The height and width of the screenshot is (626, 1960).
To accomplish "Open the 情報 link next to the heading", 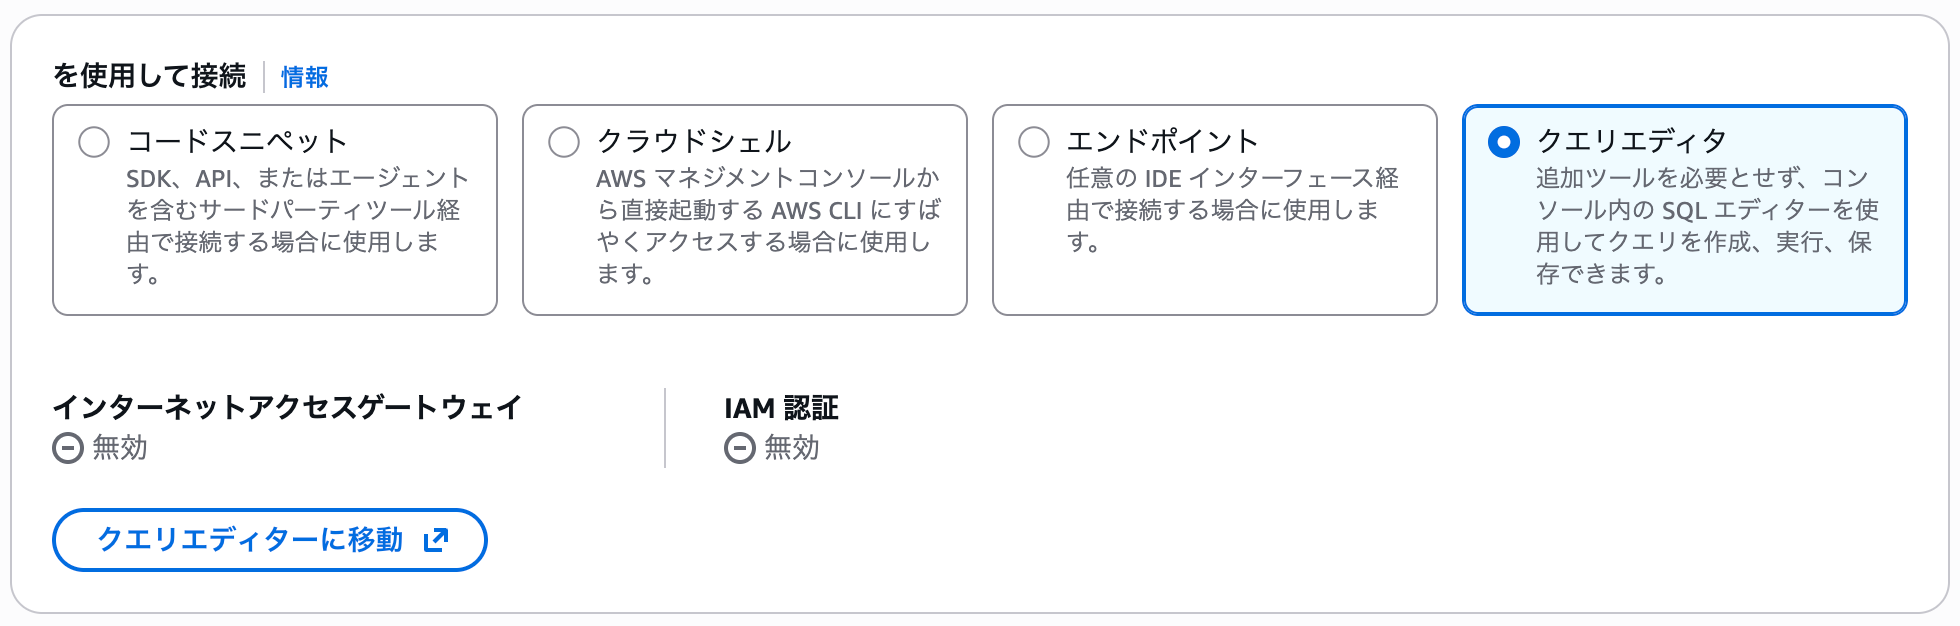I will point(305,77).
